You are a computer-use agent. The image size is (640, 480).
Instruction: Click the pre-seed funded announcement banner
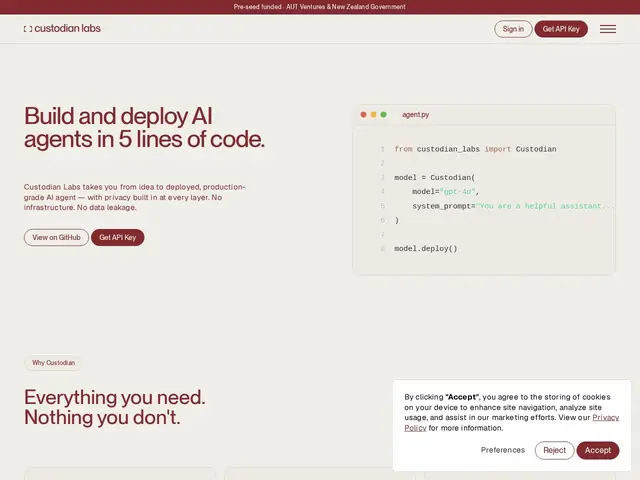pos(320,7)
